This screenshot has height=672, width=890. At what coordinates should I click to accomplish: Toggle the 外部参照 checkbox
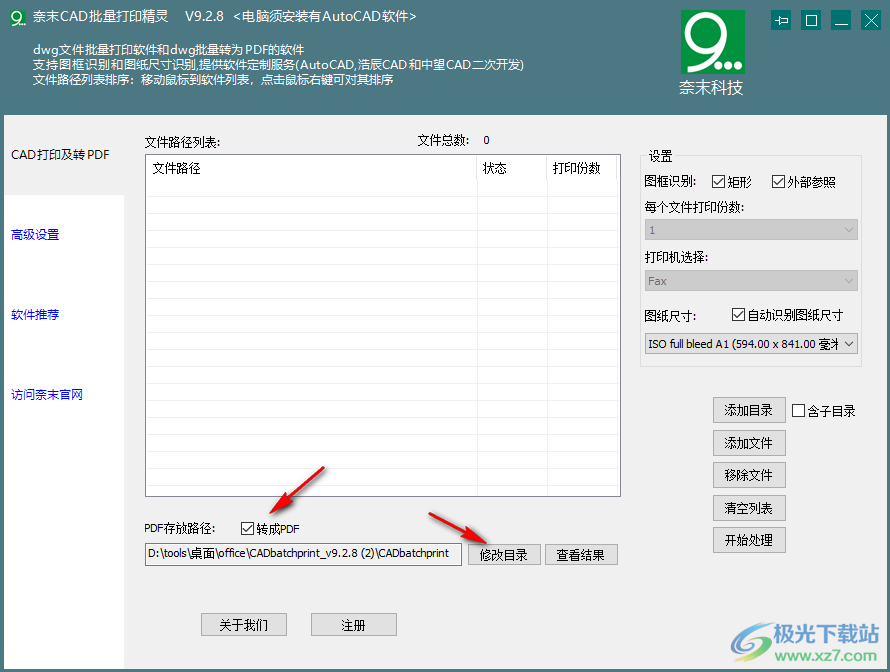click(778, 182)
